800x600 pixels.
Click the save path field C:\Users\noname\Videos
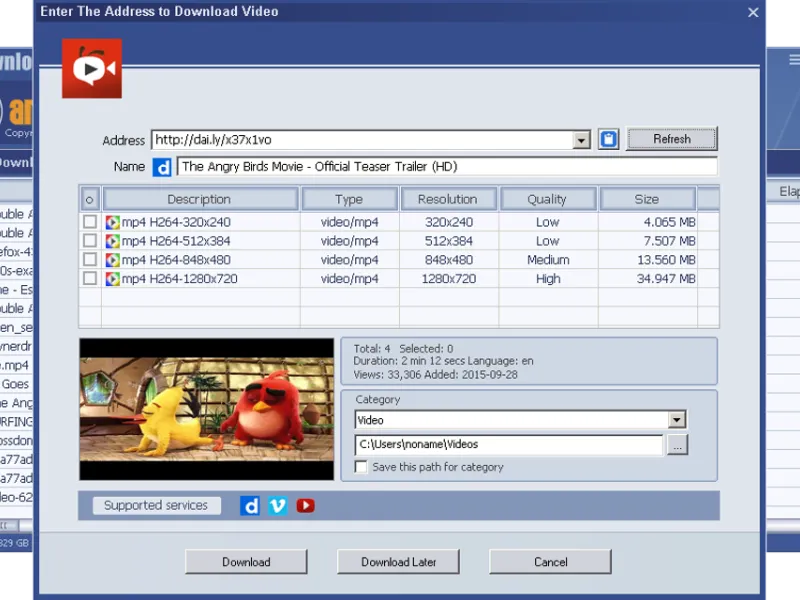[x=509, y=444]
